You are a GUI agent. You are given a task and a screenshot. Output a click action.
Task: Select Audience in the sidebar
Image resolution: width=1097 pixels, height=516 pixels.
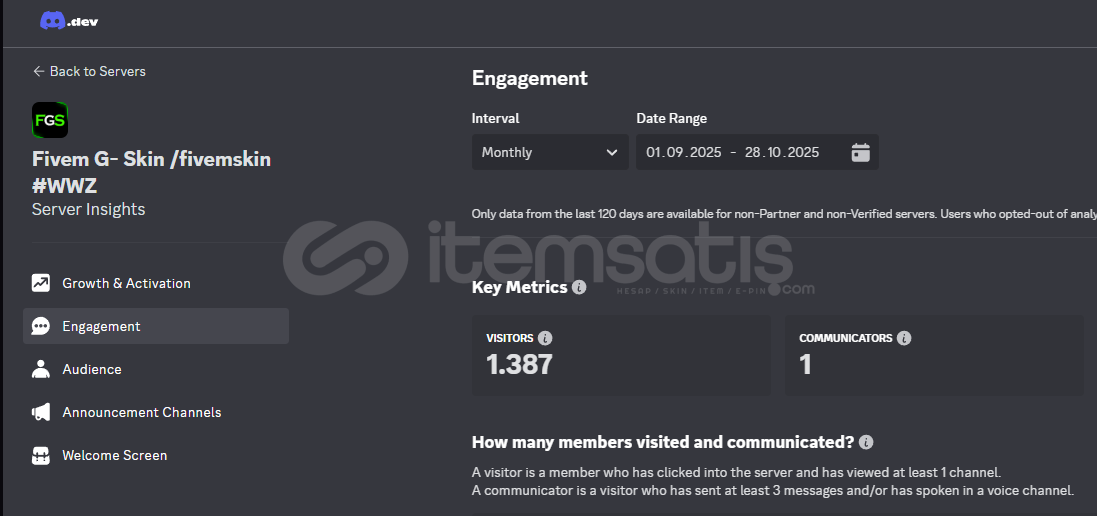pyautogui.click(x=92, y=369)
